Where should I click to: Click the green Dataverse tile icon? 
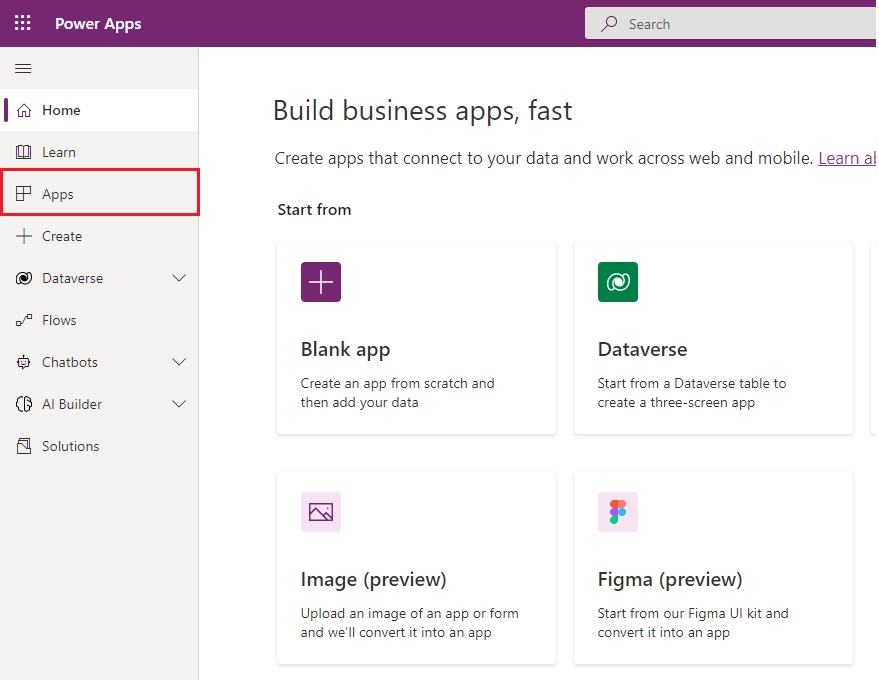click(618, 282)
